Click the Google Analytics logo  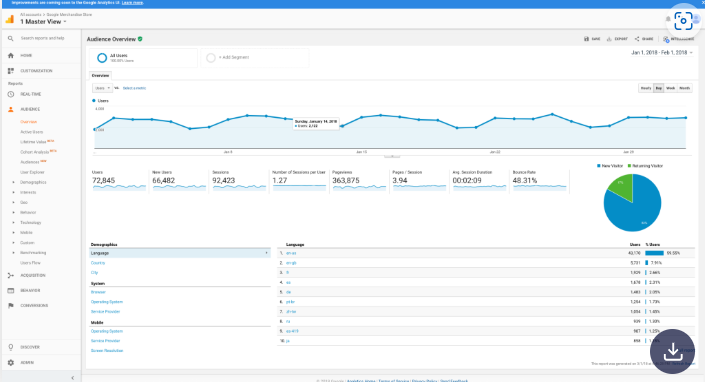click(10, 19)
